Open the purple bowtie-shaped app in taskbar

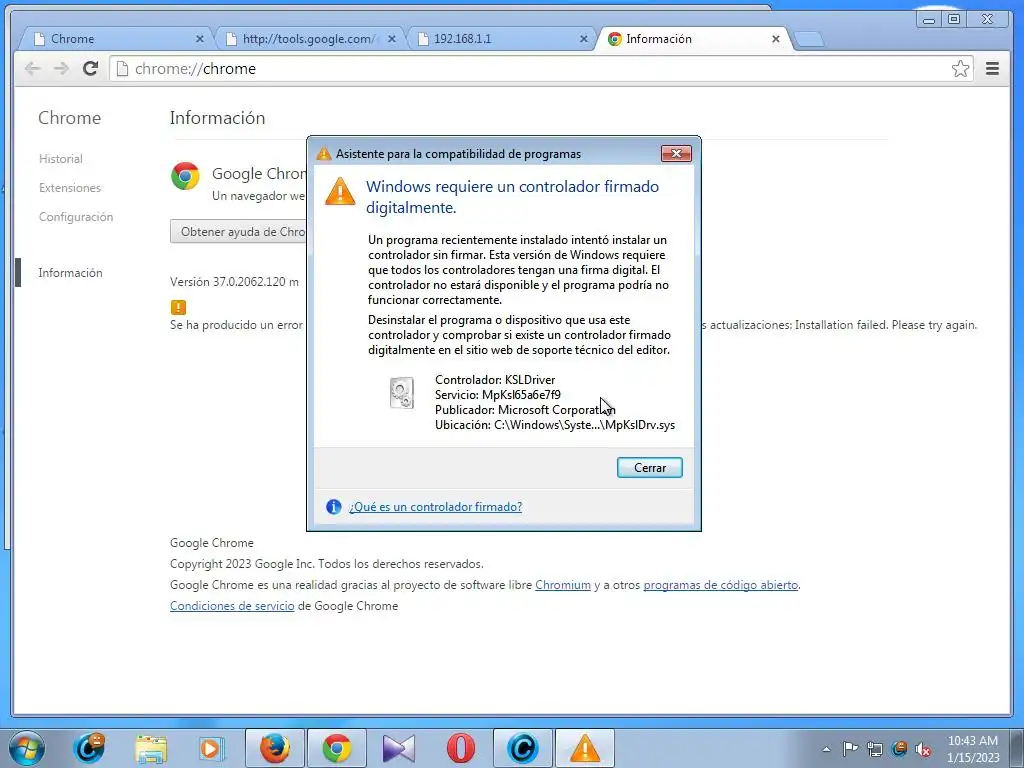click(398, 748)
